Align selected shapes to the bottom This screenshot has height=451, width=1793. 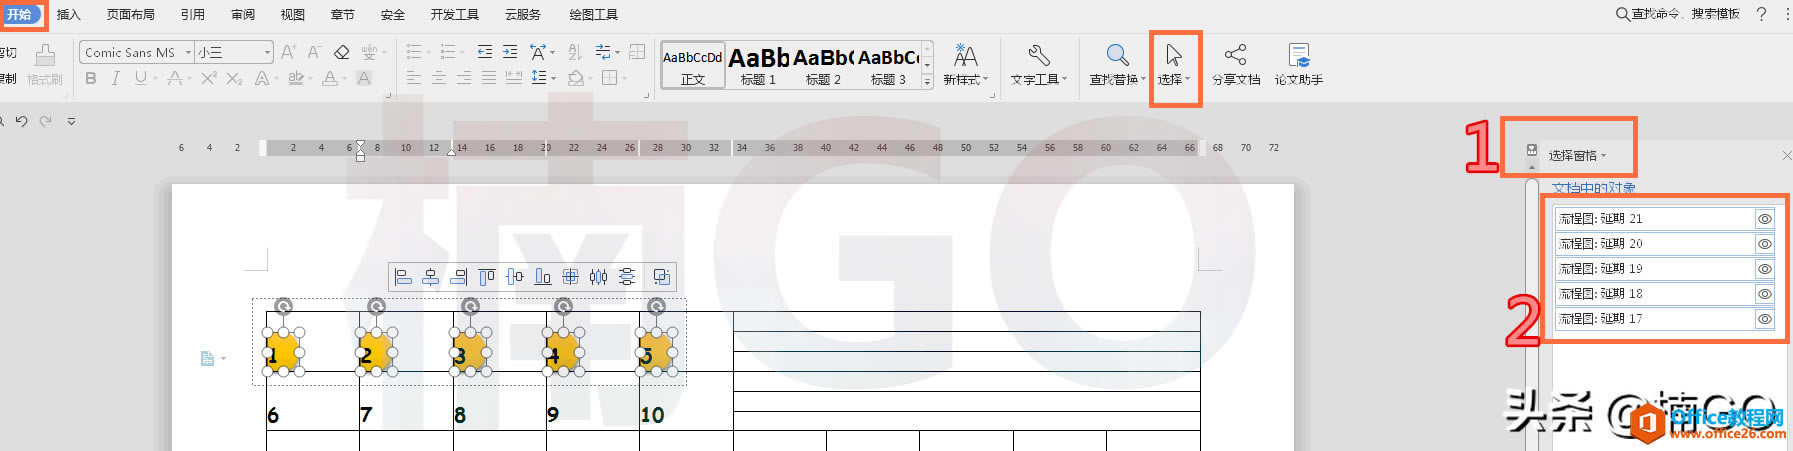[x=542, y=277]
